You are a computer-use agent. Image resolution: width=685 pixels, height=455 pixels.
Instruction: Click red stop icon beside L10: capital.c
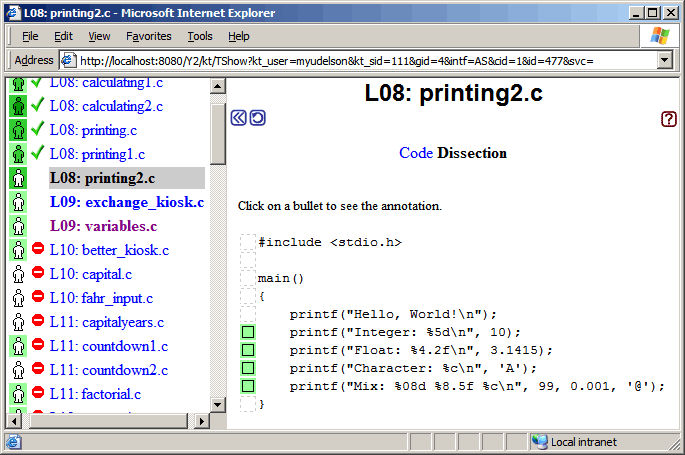click(38, 272)
